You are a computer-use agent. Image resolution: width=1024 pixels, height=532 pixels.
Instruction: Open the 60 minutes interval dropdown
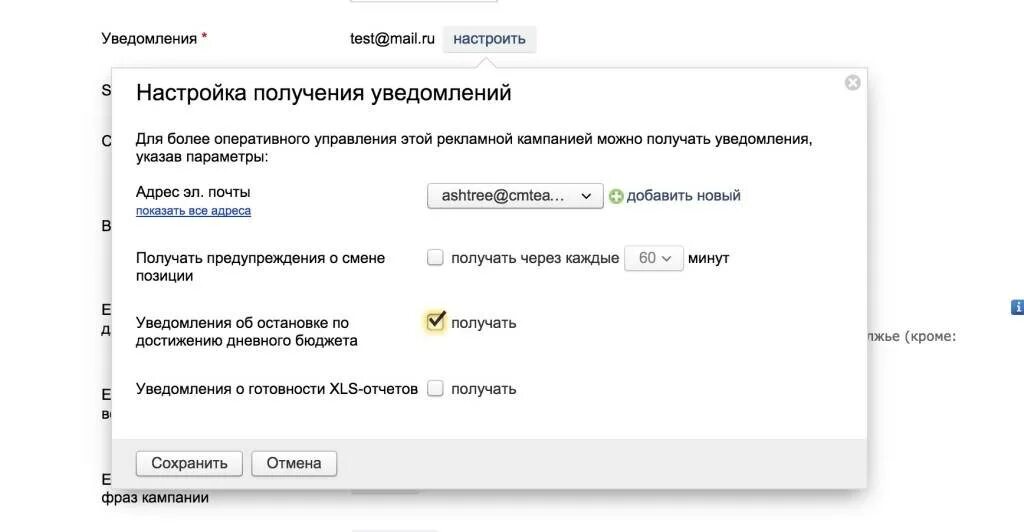pyautogui.click(x=654, y=258)
